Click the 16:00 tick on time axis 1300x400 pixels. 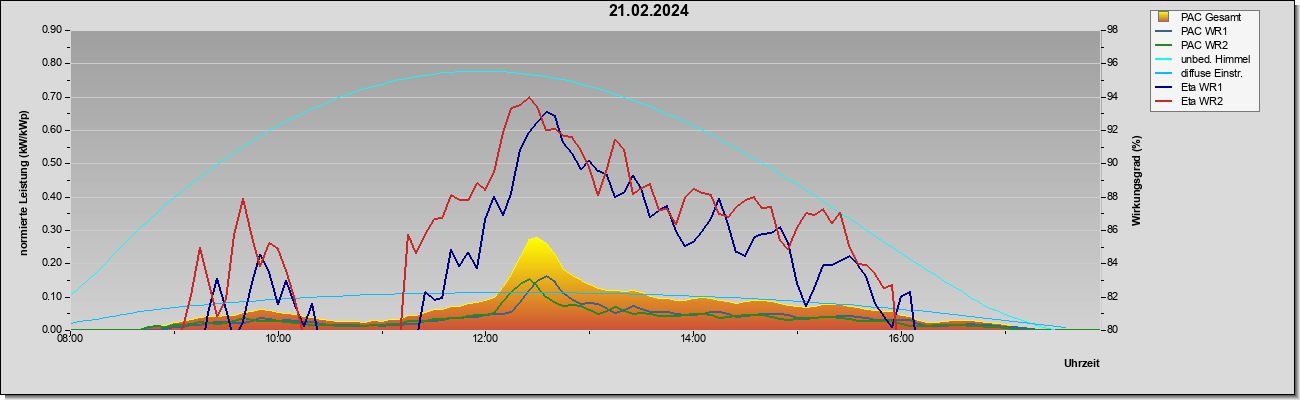coord(900,338)
